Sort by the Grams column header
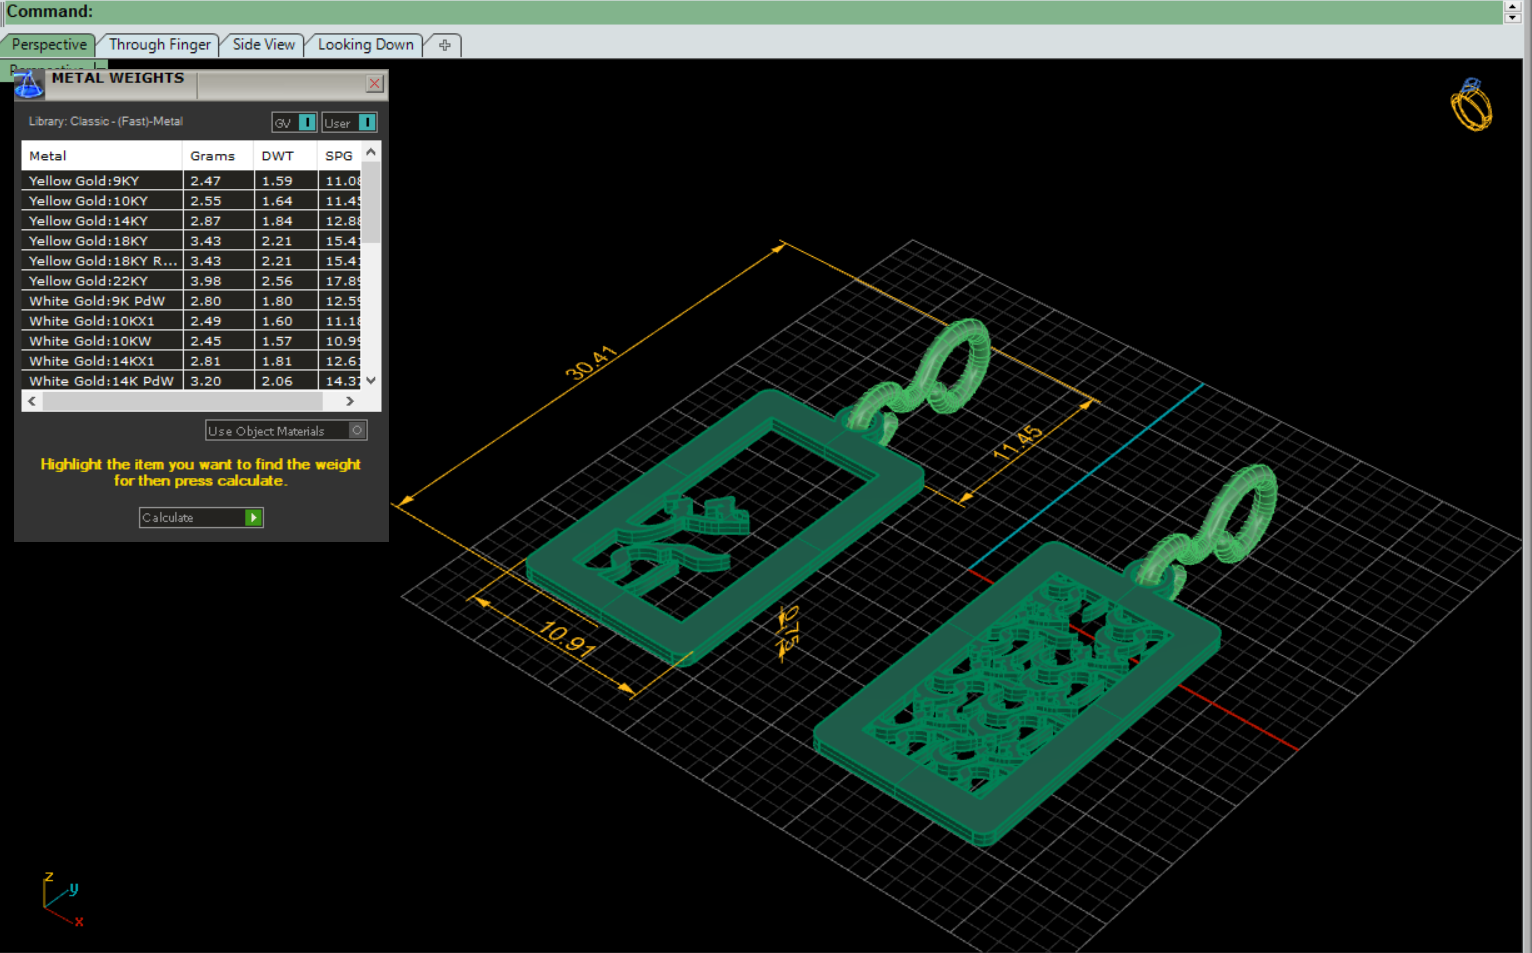Screen dimensions: 1532x953 point(213,156)
